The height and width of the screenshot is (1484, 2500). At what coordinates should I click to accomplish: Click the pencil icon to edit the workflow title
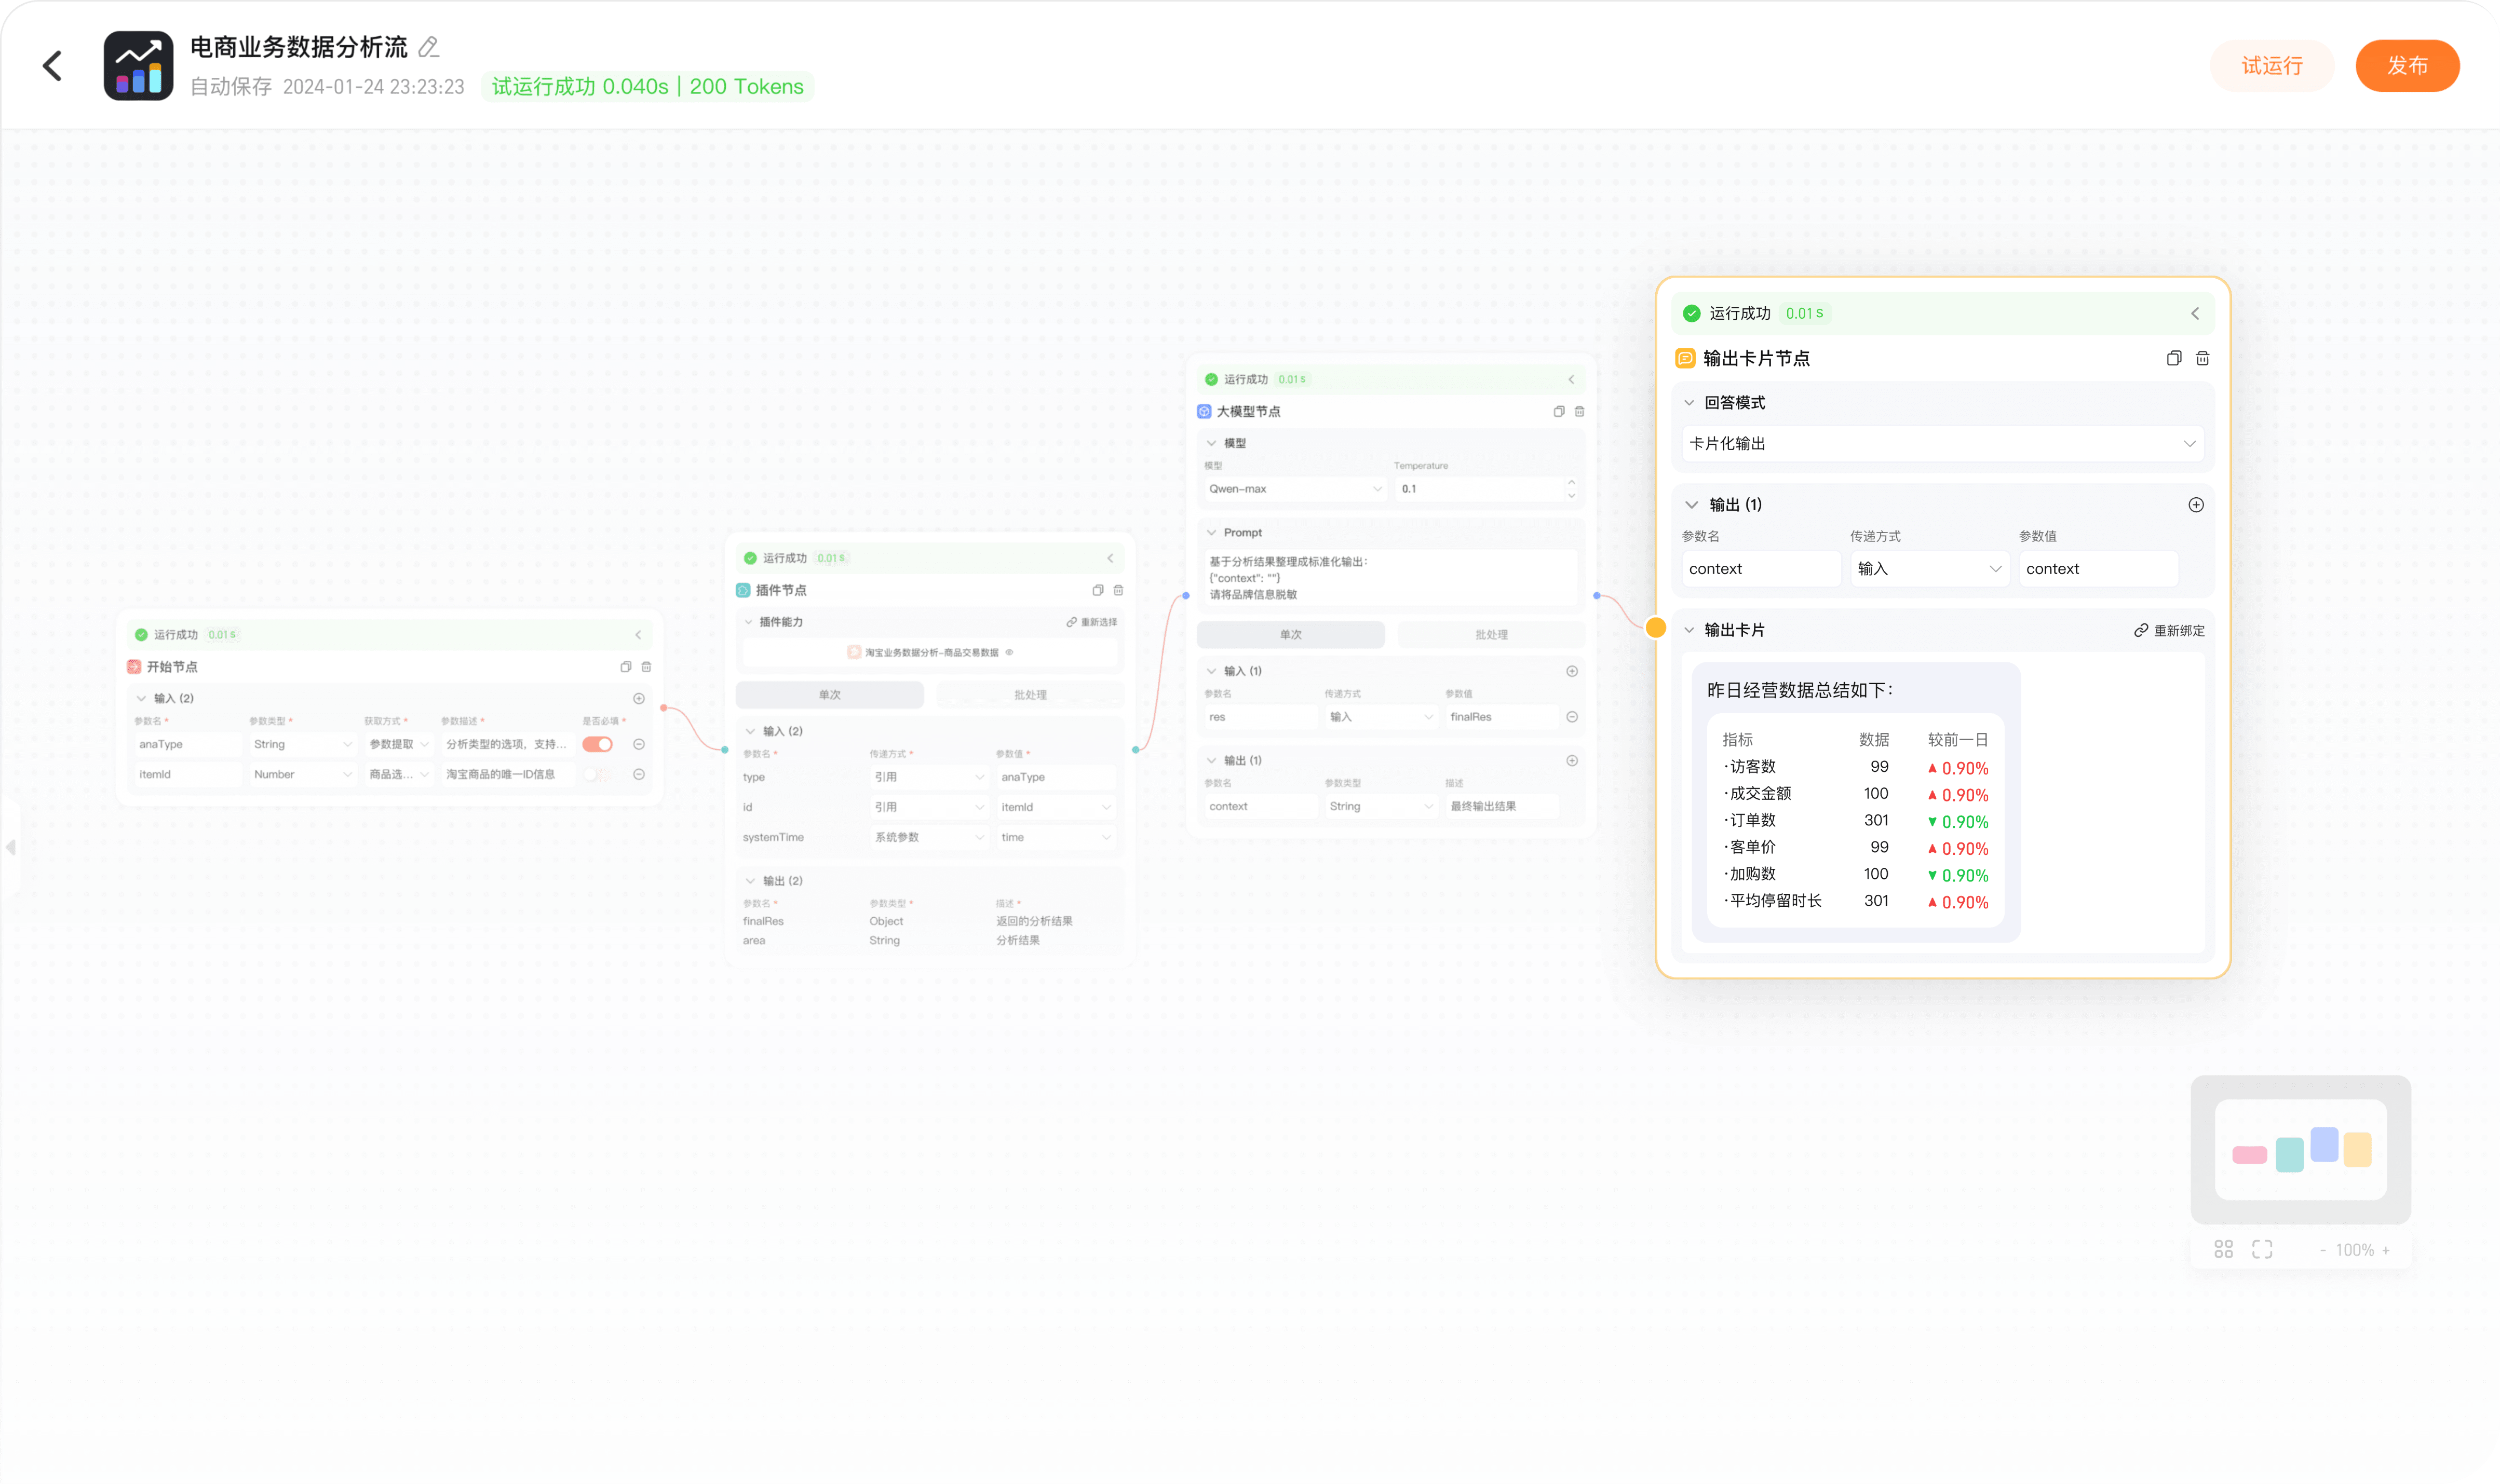[429, 47]
